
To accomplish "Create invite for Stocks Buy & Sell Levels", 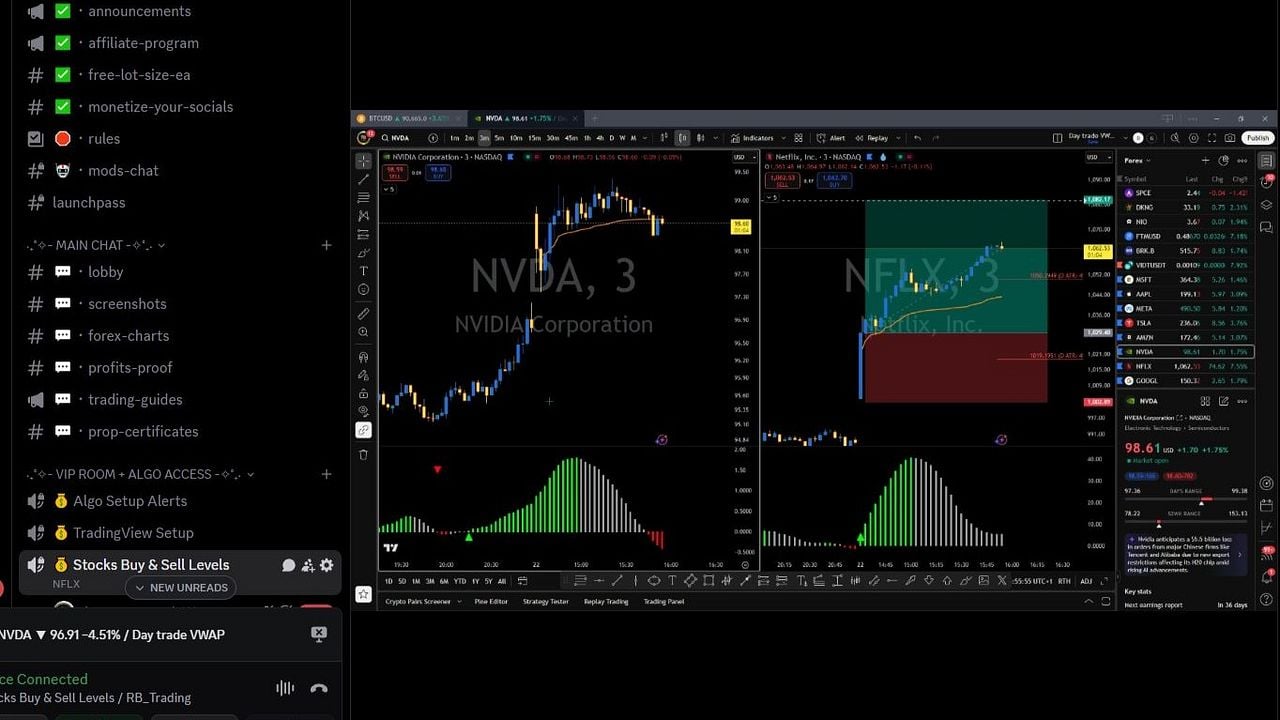I will [308, 566].
